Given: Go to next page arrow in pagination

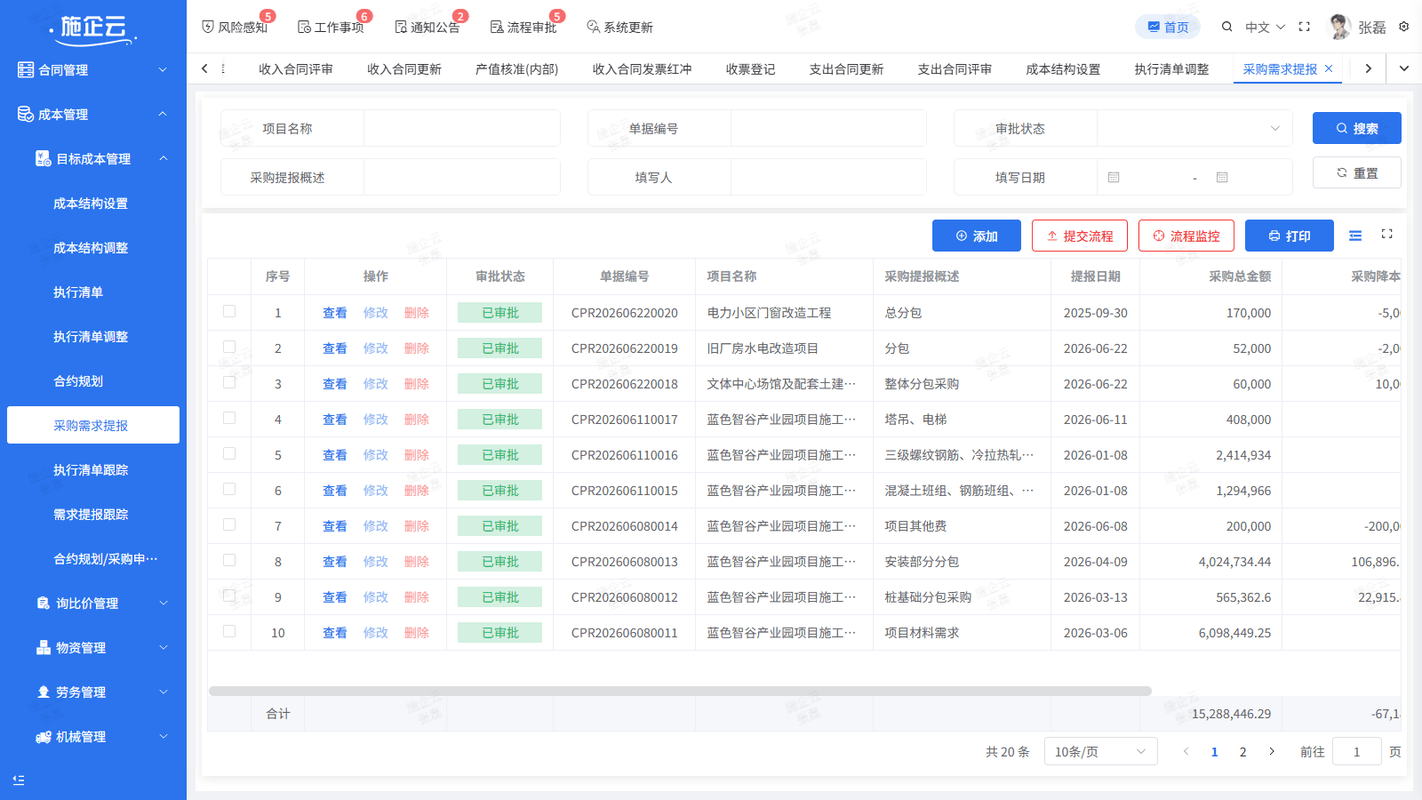Looking at the screenshot, I should tap(1272, 751).
